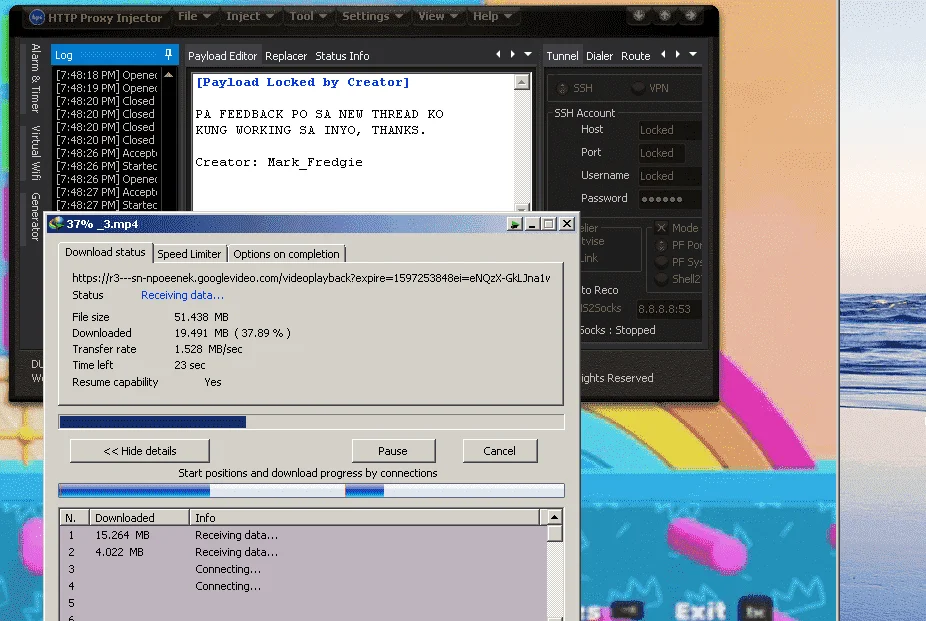
Task: Select the Tunnel tab
Action: tap(562, 56)
